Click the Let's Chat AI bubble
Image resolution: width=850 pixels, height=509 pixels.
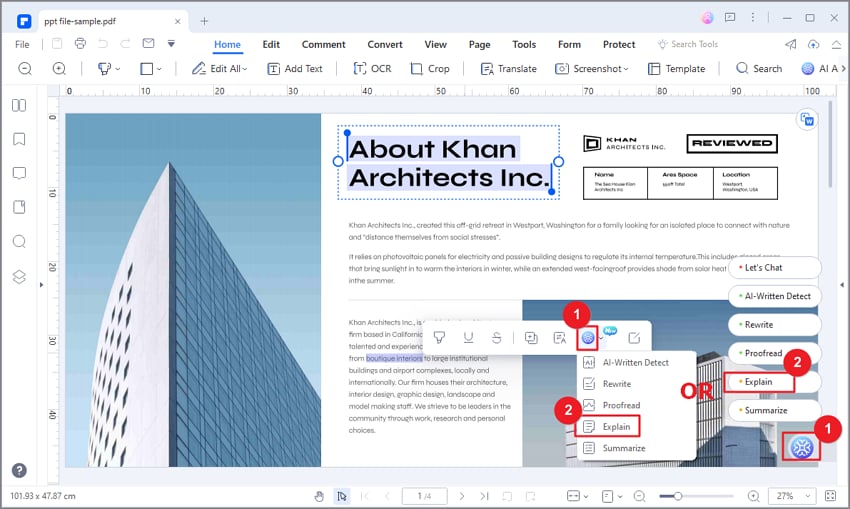coord(774,267)
